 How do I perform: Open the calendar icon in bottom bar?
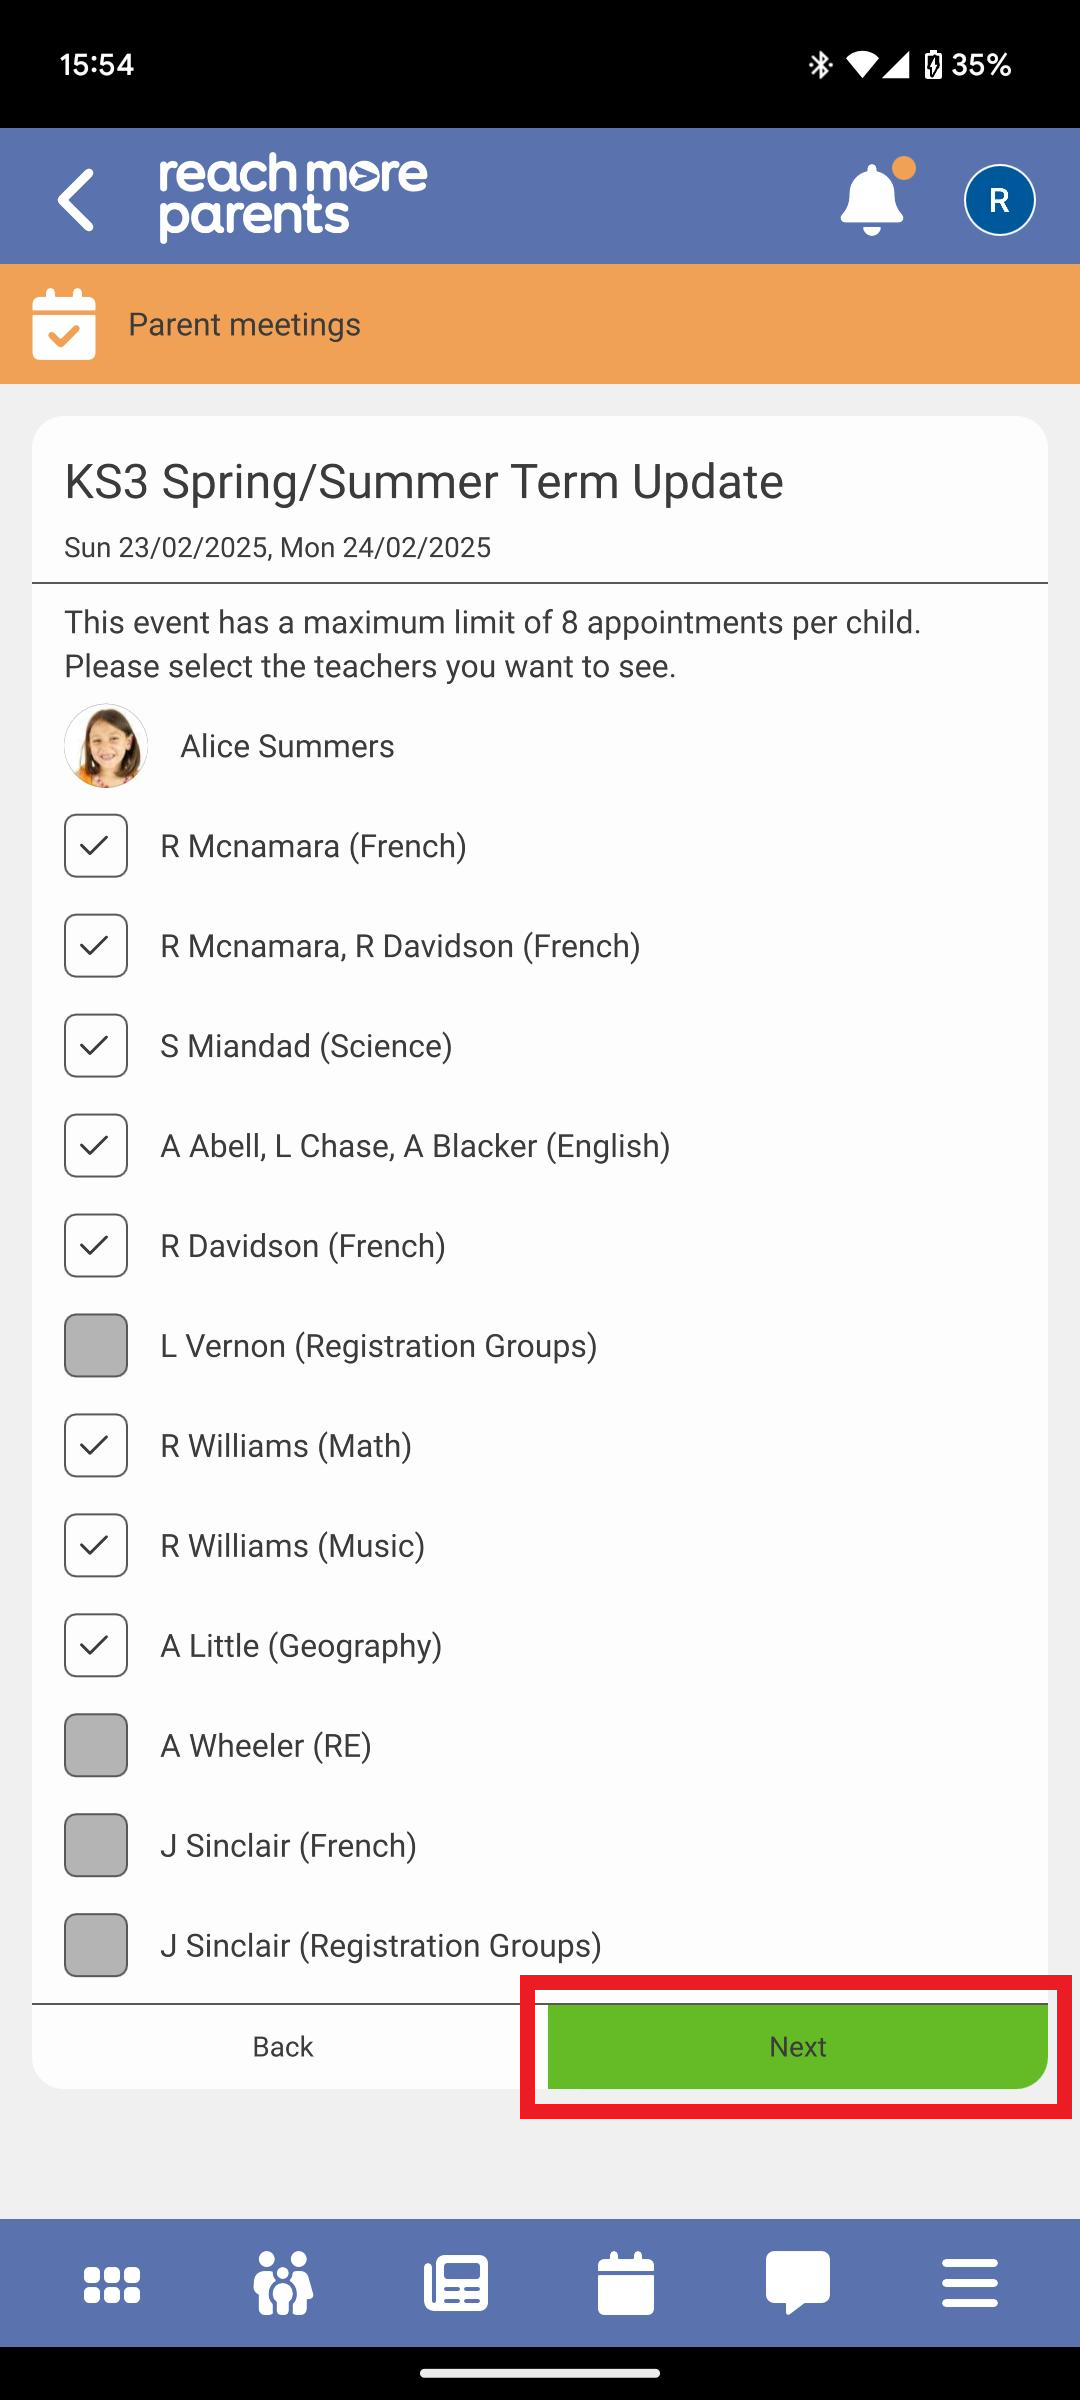click(x=626, y=2284)
